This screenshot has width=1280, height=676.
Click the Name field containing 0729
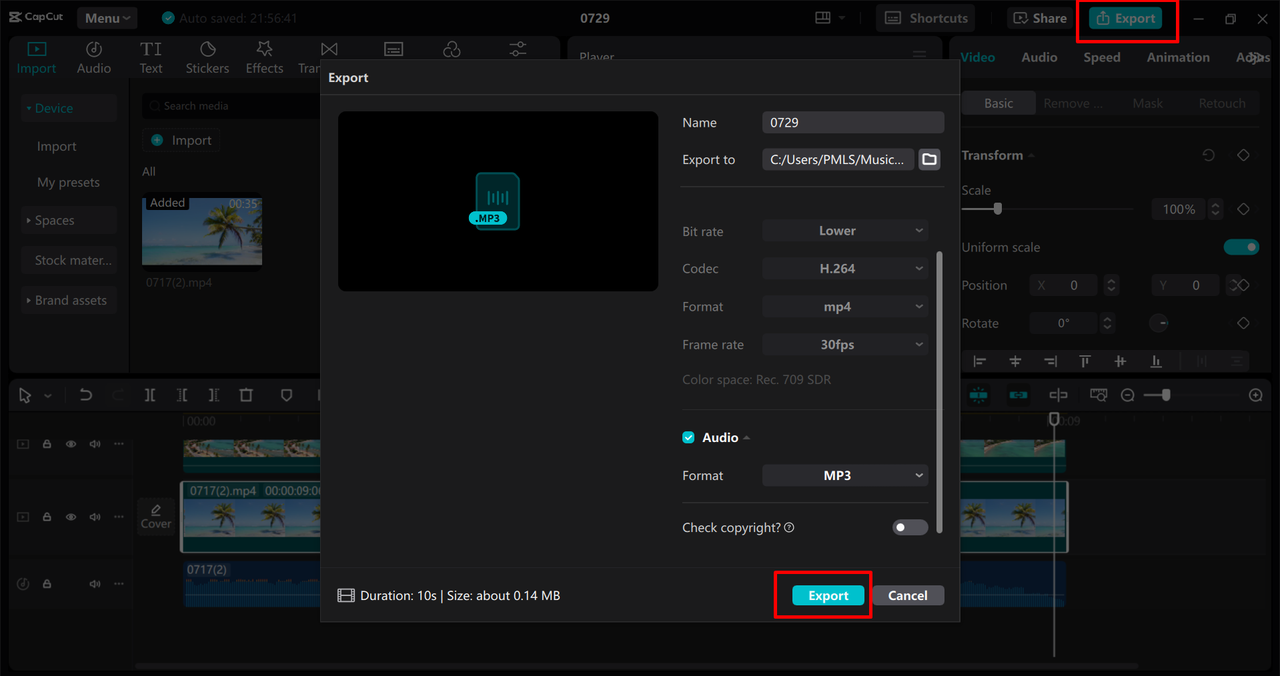point(853,122)
